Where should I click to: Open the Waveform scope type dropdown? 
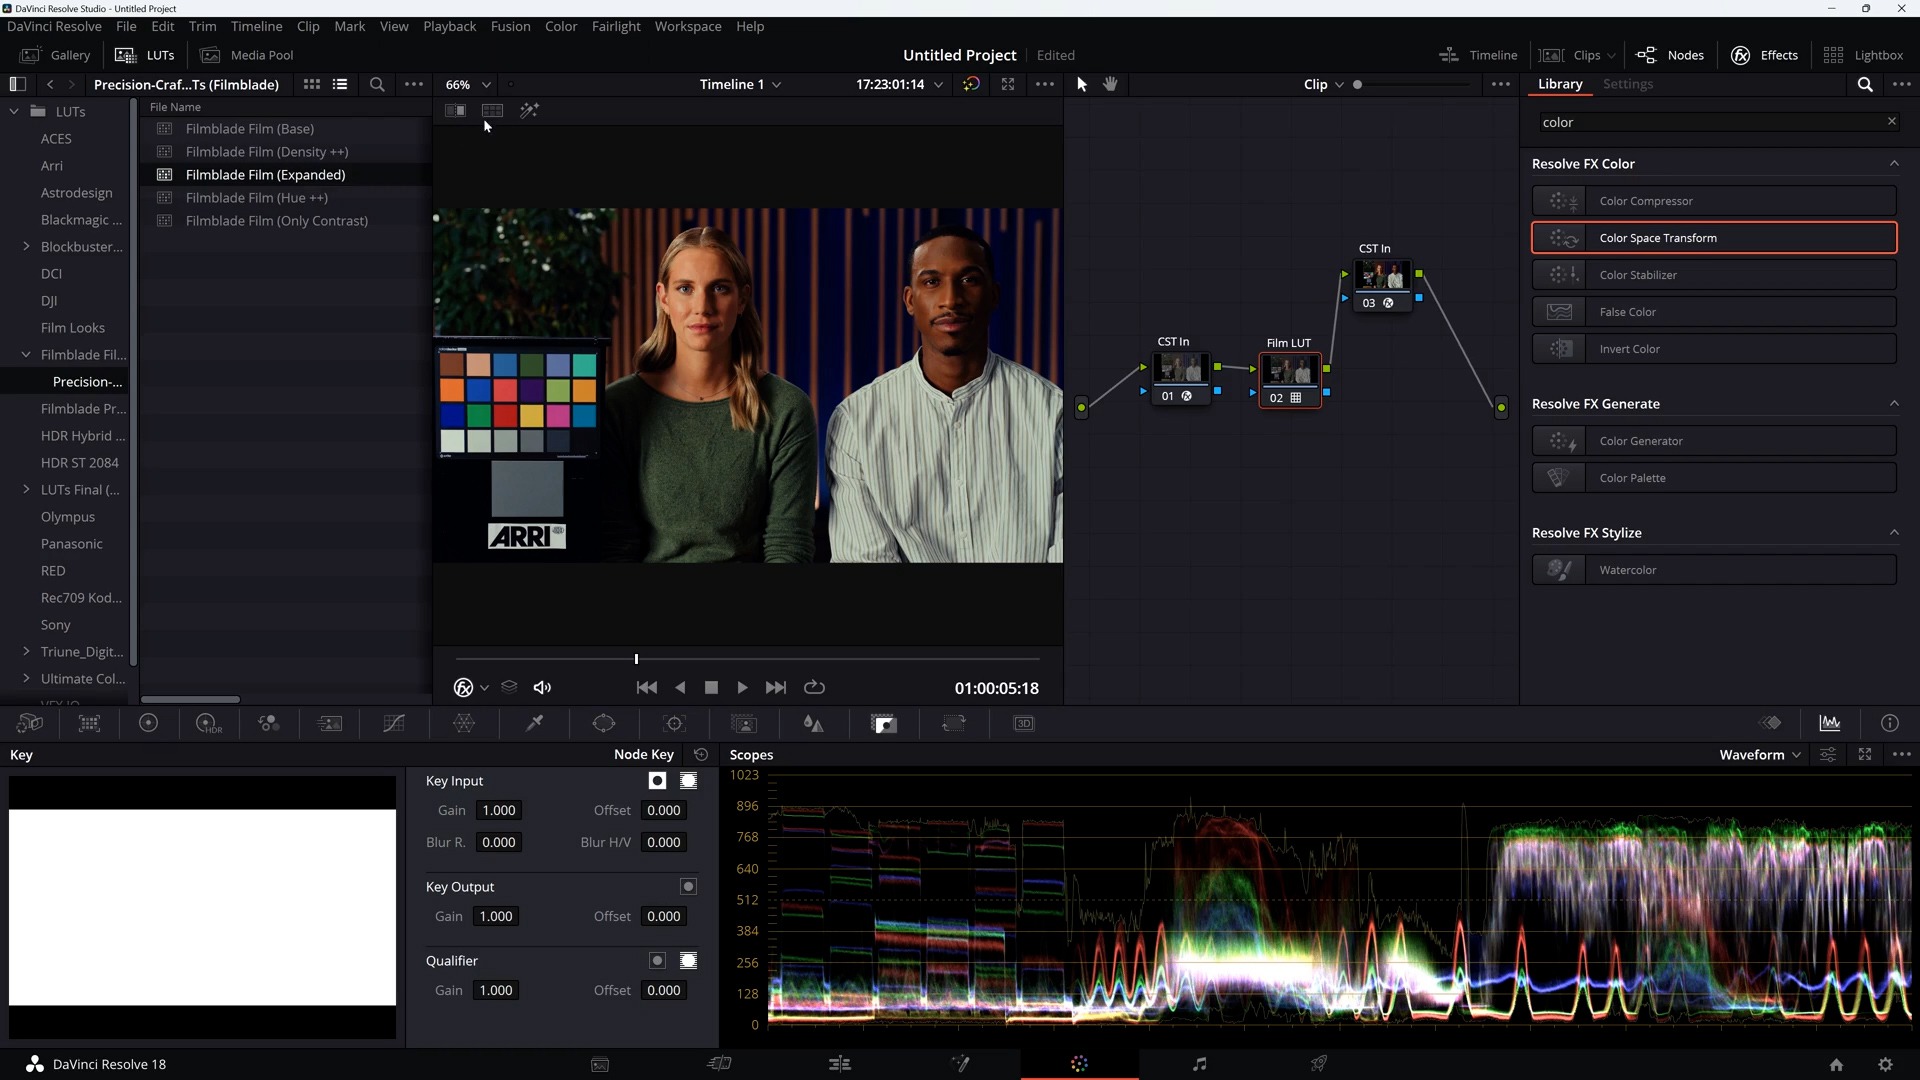tap(1760, 755)
